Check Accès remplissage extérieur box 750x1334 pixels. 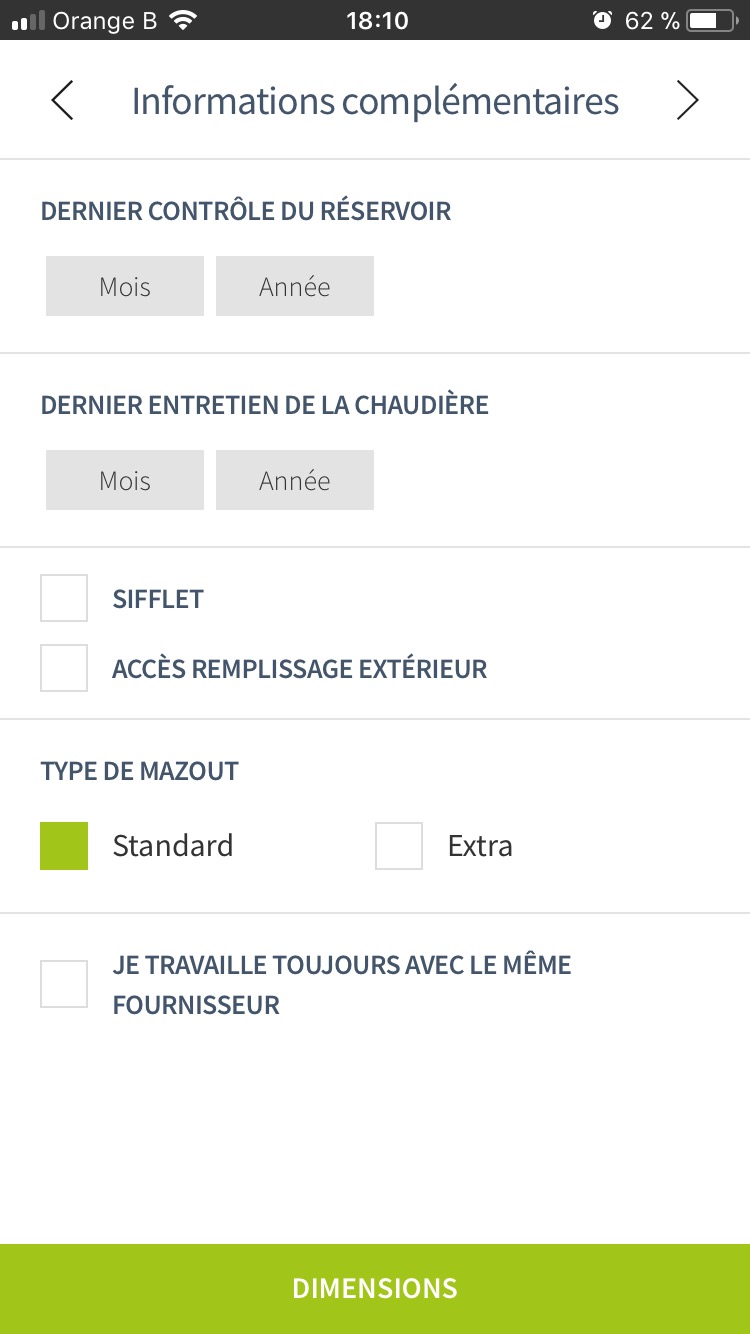[x=64, y=668]
